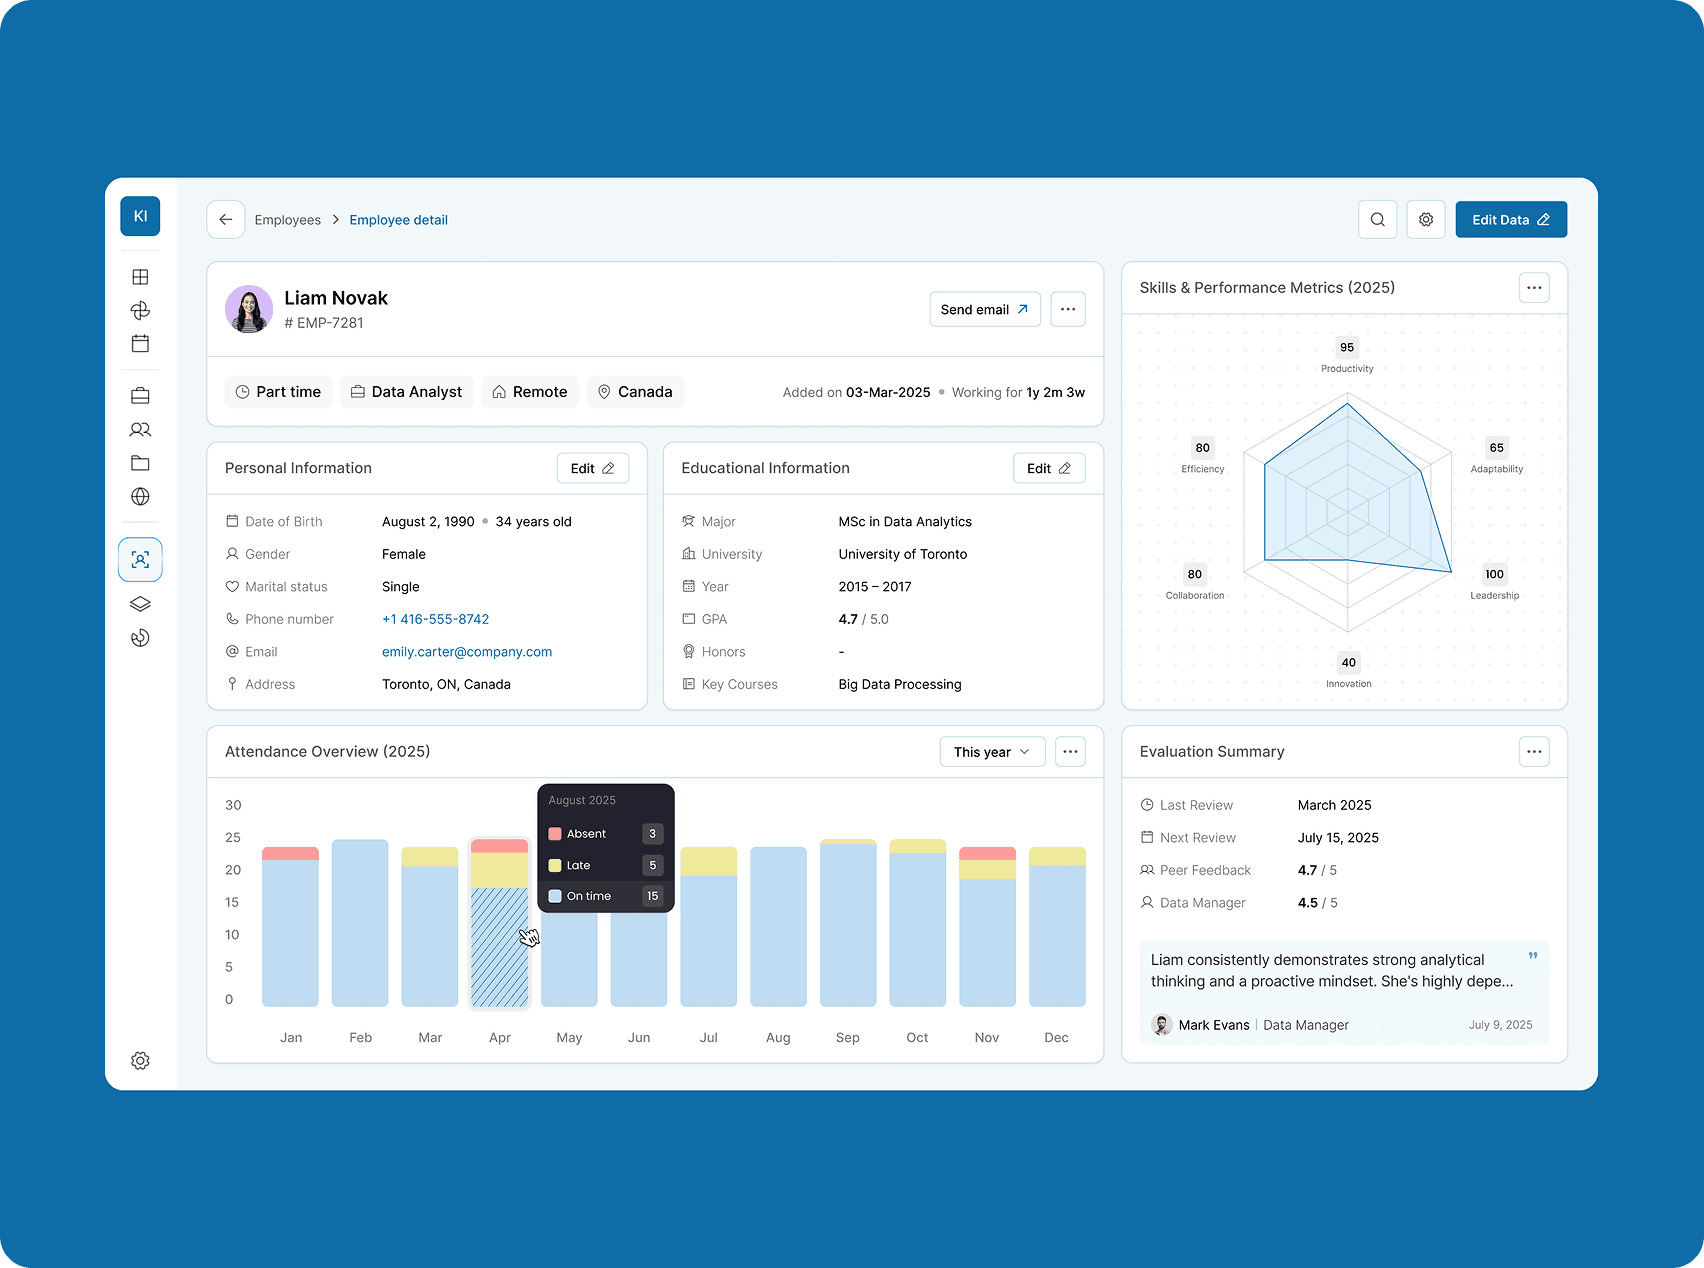Click the Edit Data button
Image resolution: width=1704 pixels, height=1268 pixels.
point(1511,220)
